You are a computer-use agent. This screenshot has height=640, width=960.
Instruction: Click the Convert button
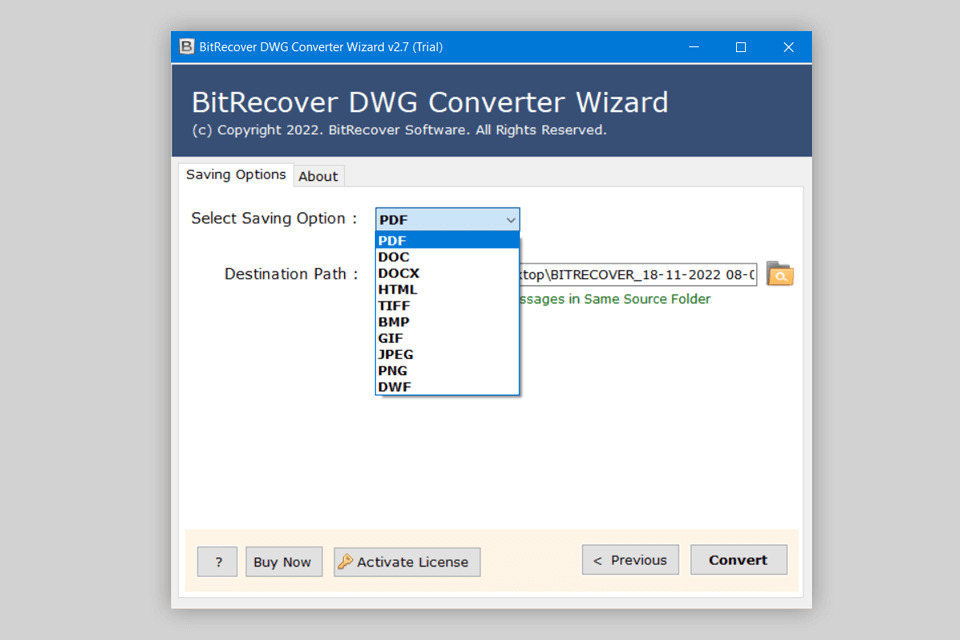pyautogui.click(x=738, y=560)
